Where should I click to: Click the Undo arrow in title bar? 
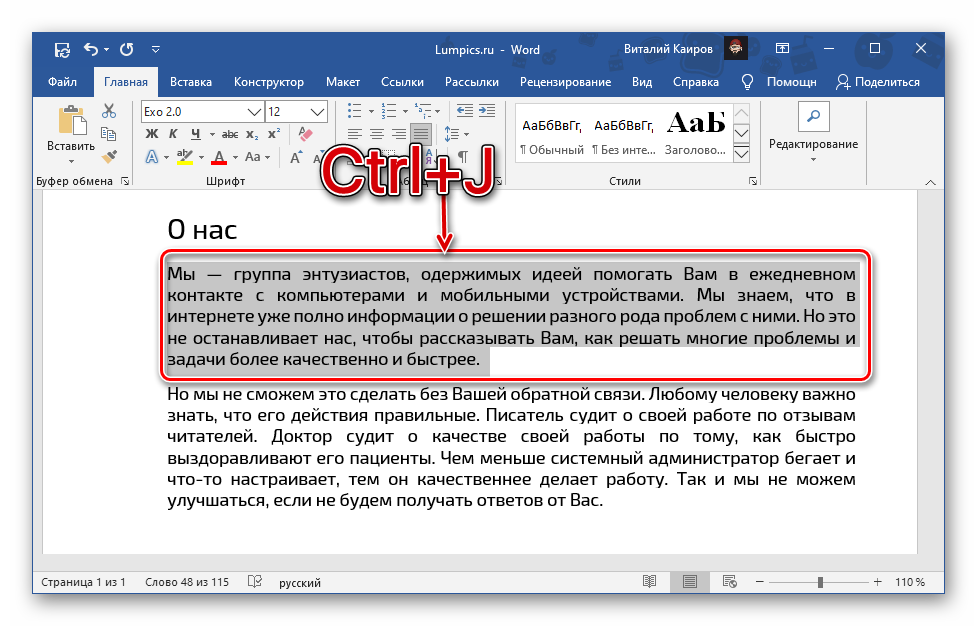(x=92, y=49)
